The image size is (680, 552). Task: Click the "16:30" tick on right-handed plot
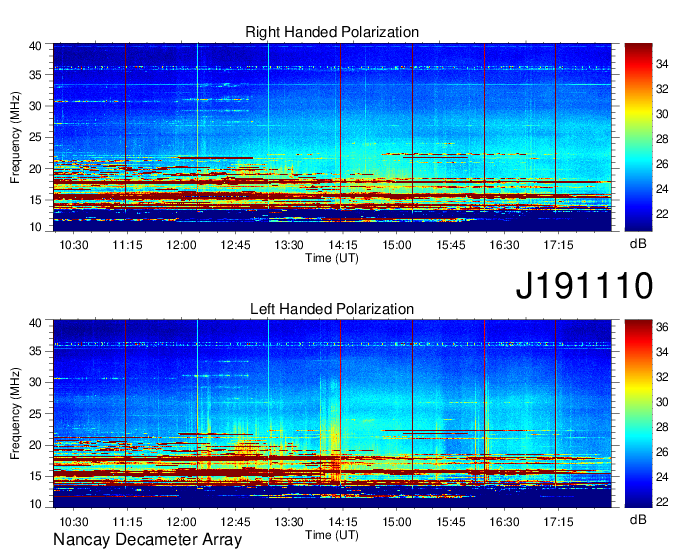[x=505, y=245]
